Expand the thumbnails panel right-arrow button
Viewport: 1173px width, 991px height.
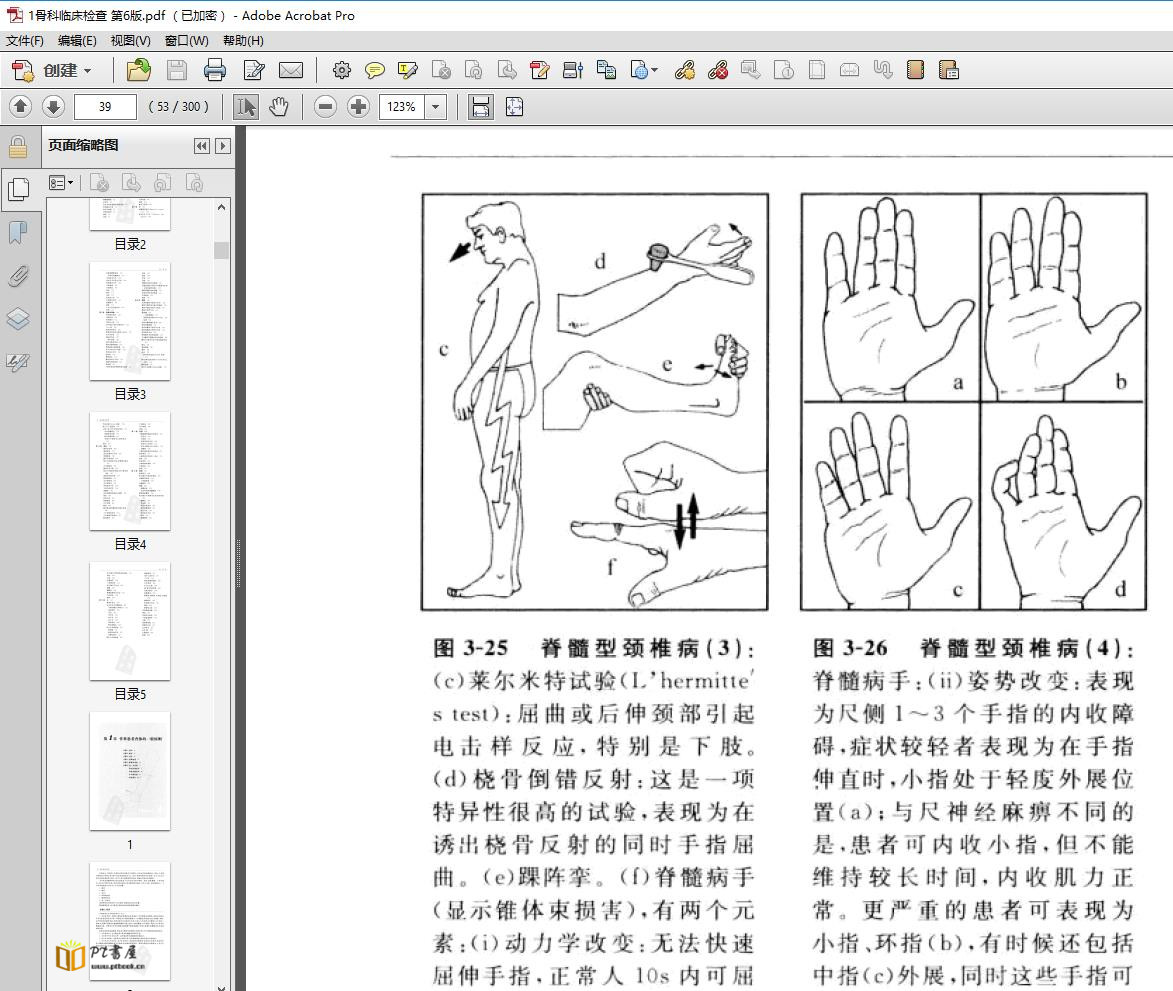tap(222, 146)
